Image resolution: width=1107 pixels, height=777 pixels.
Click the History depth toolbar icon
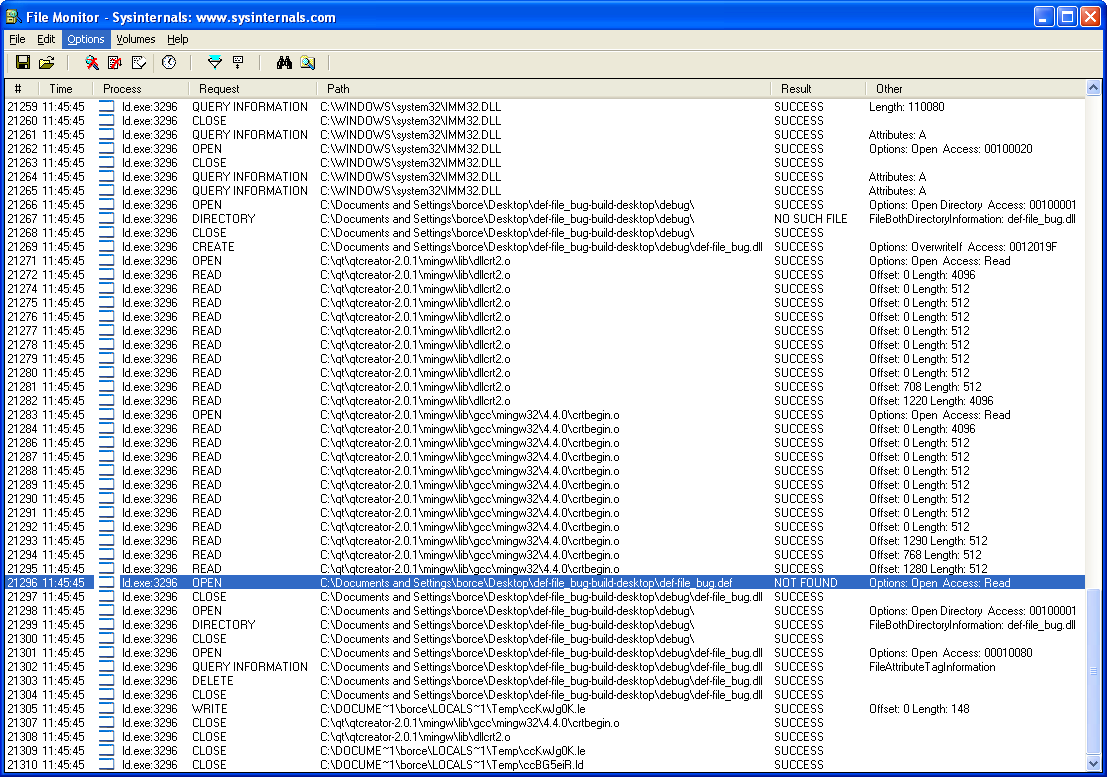238,63
